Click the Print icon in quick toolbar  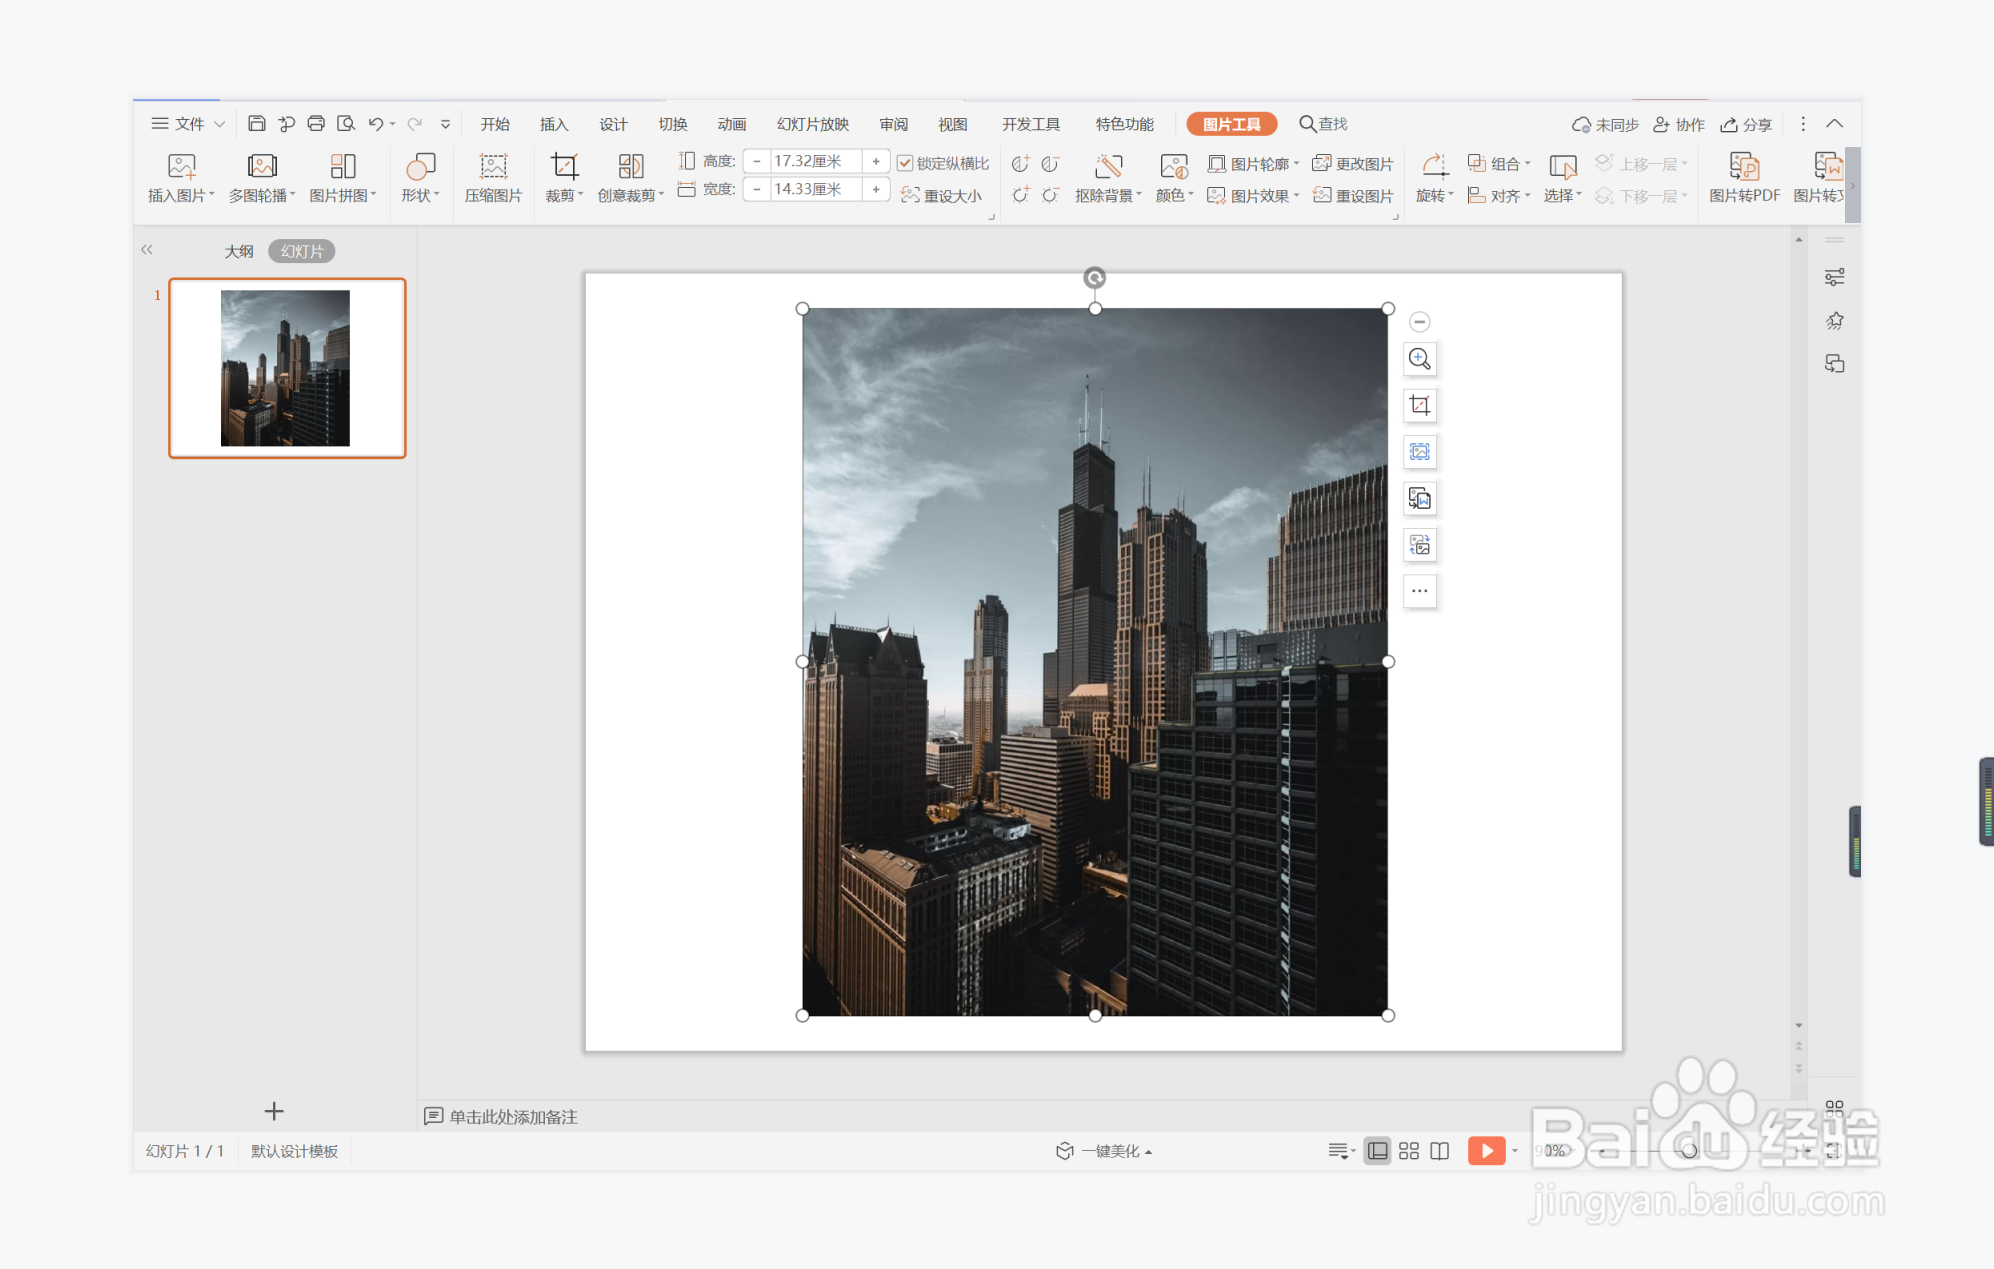tap(316, 124)
